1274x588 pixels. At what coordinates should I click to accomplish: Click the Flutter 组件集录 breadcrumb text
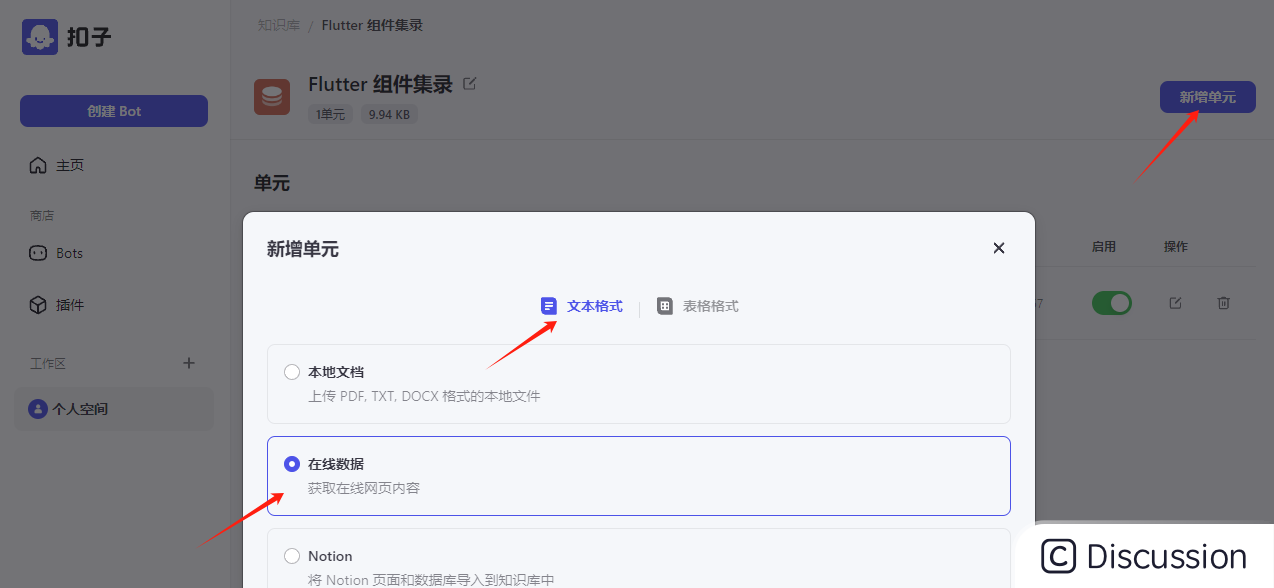[372, 25]
